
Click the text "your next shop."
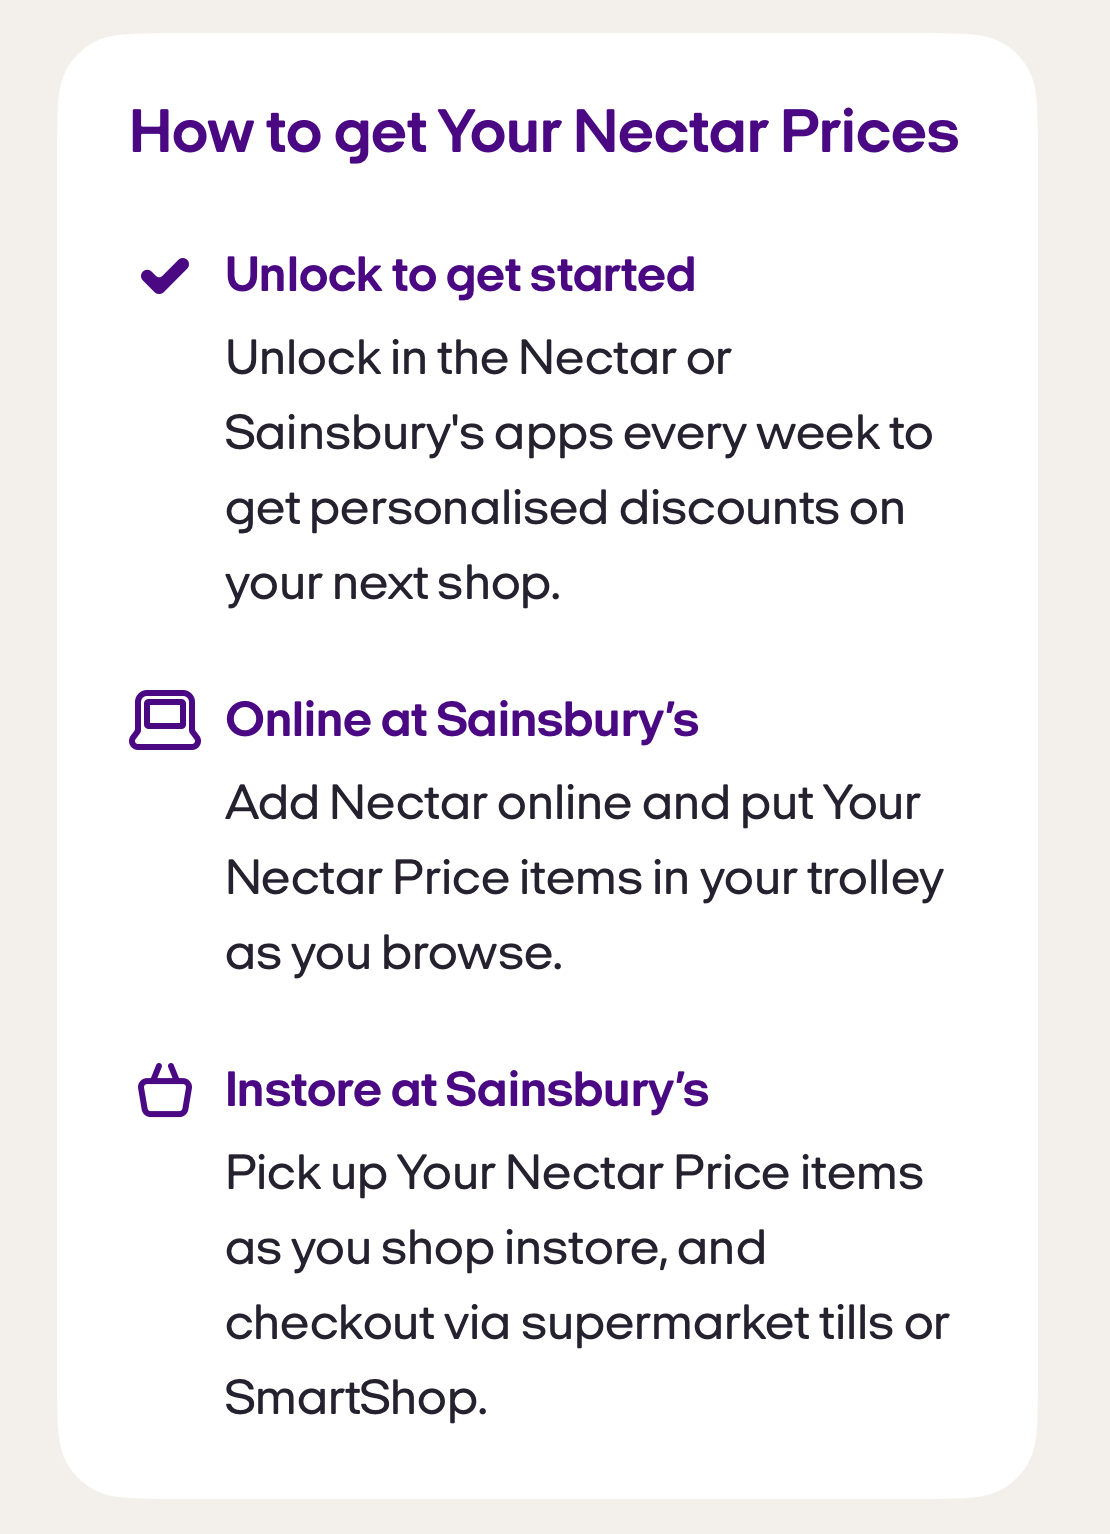(x=392, y=583)
